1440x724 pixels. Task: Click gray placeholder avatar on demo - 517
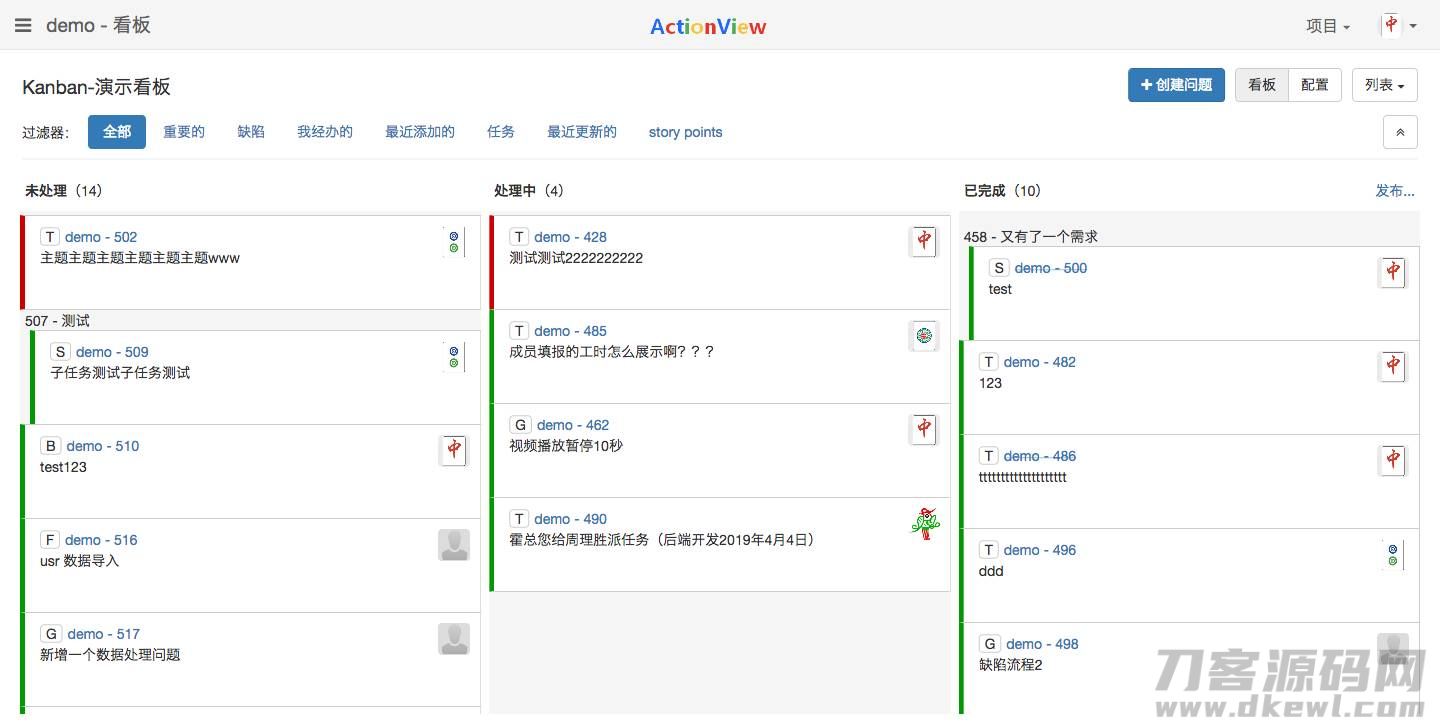[x=454, y=639]
